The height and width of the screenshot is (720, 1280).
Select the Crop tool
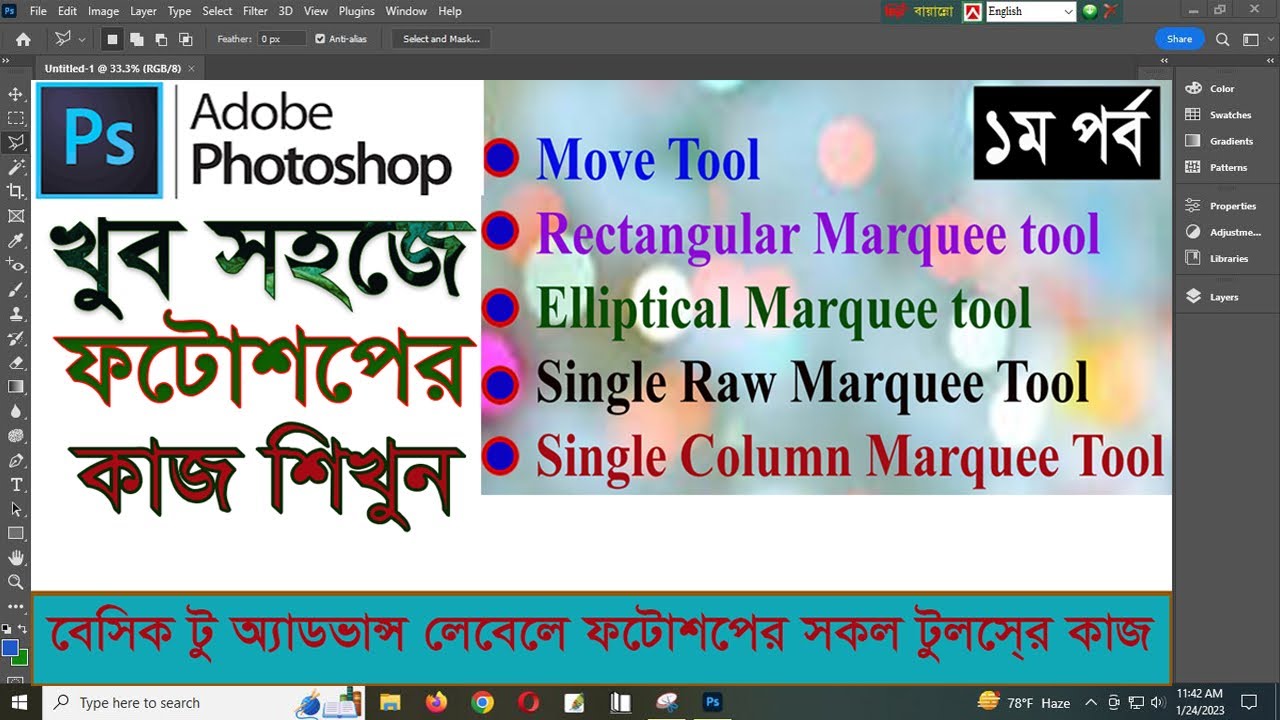click(x=16, y=191)
